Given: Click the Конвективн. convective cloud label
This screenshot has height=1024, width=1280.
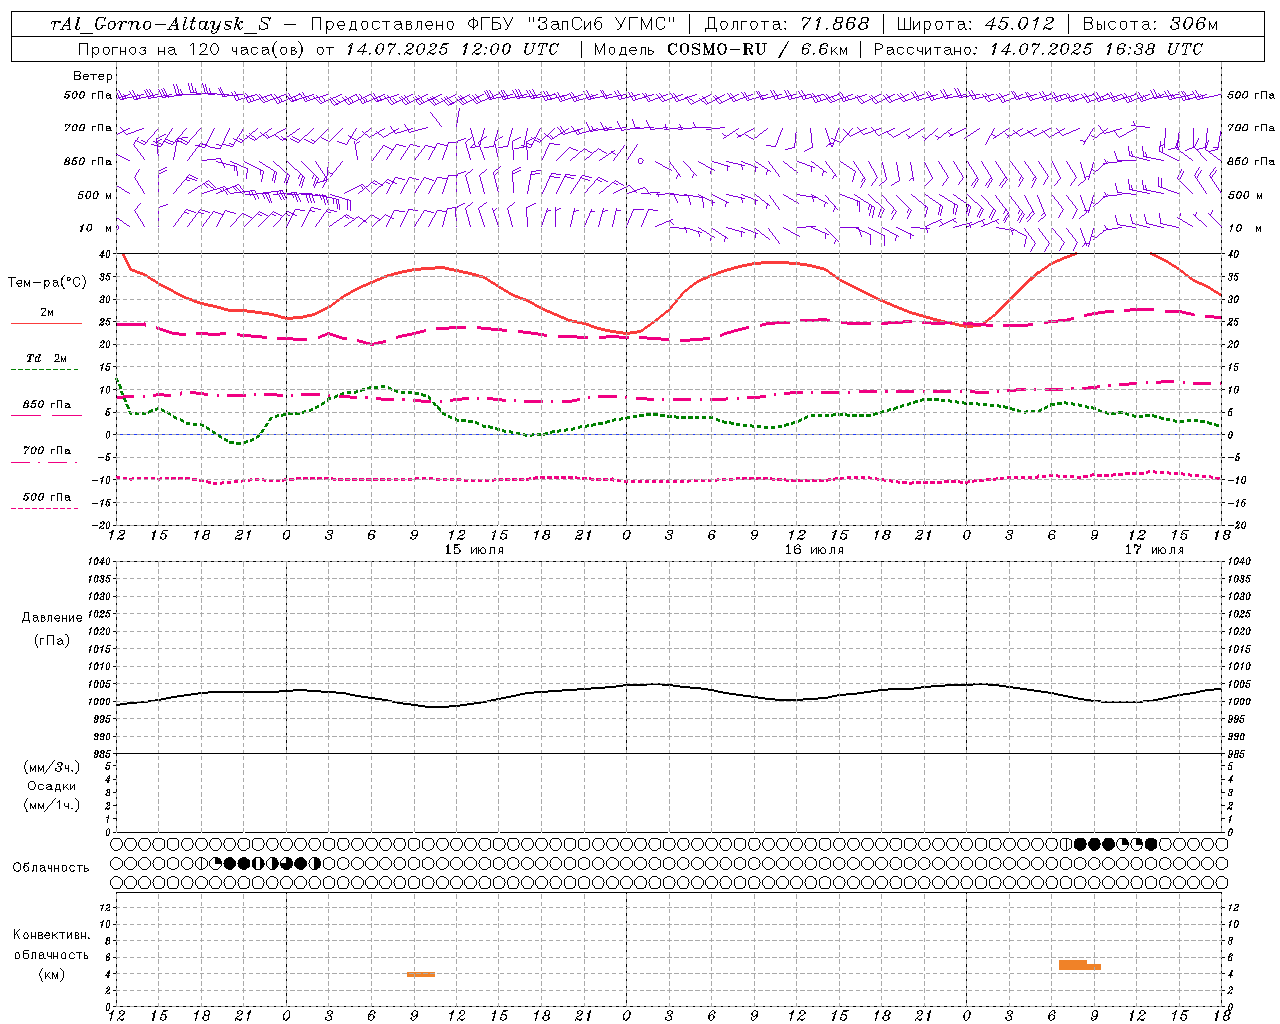Looking at the screenshot, I should (x=51, y=935).
